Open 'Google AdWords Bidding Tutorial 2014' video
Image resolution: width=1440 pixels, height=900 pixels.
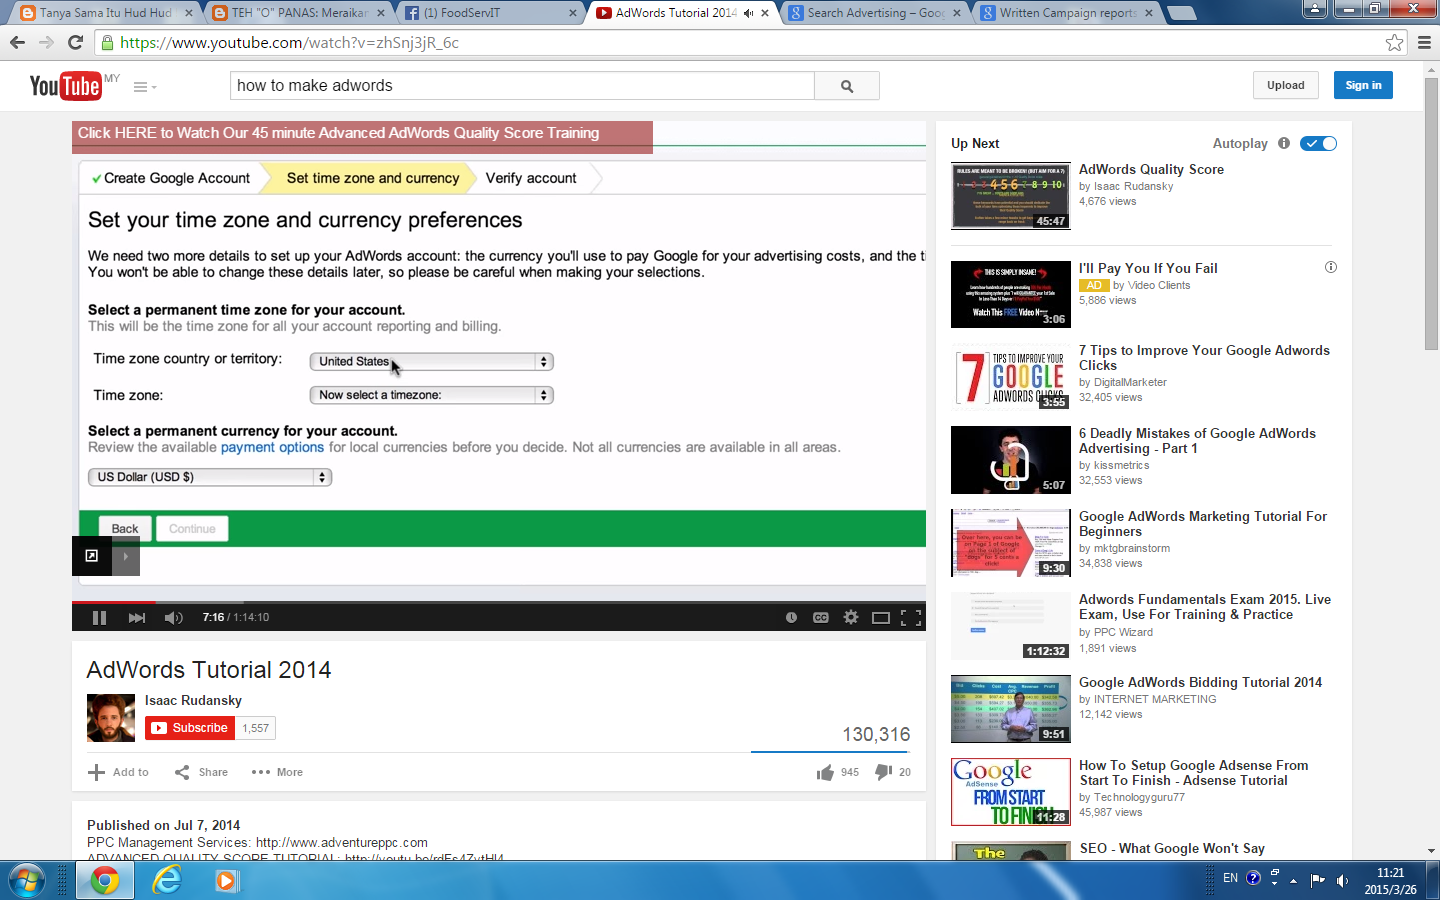pos(1200,682)
